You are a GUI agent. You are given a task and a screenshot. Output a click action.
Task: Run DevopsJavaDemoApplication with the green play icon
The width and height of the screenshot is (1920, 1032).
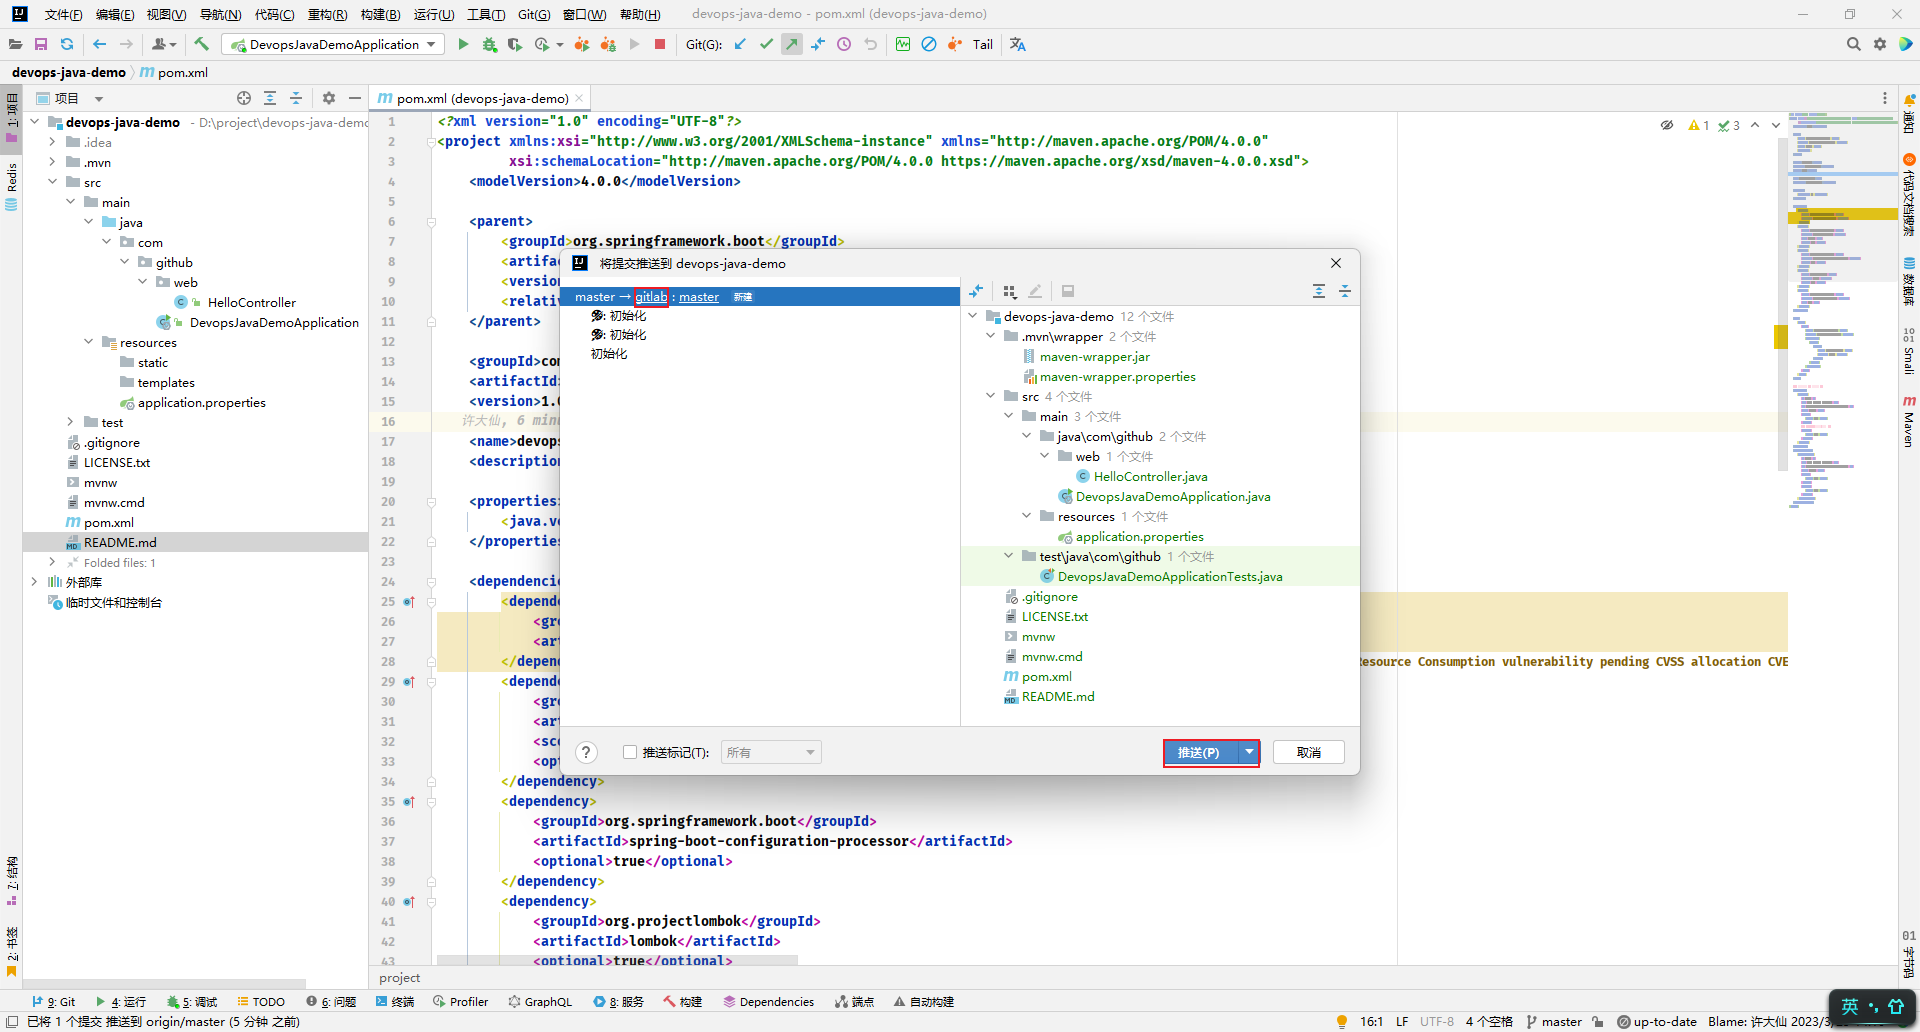(x=463, y=44)
